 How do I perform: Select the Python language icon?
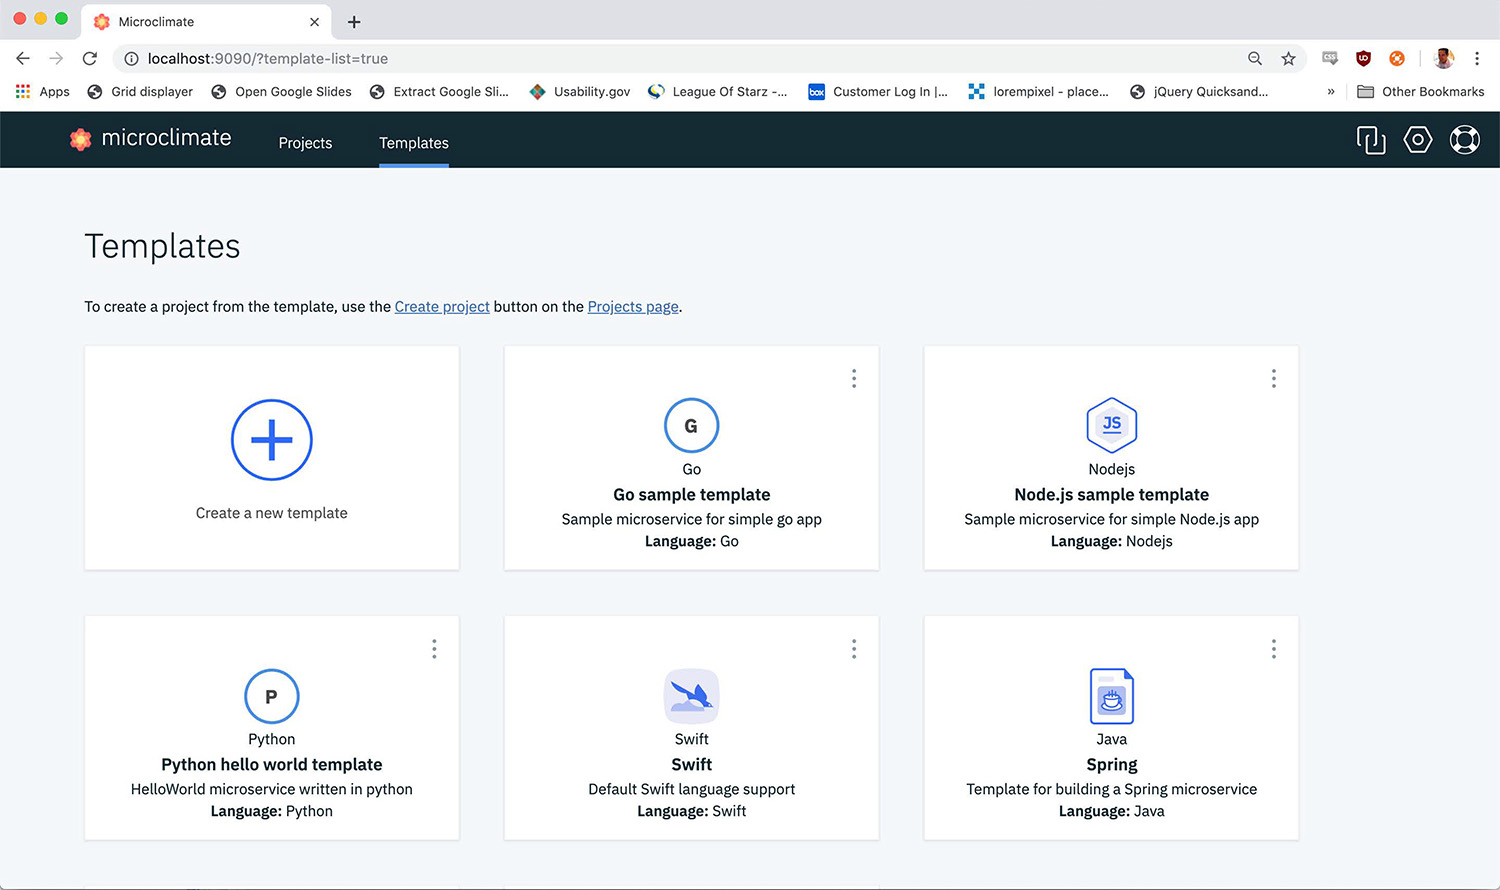pos(271,696)
